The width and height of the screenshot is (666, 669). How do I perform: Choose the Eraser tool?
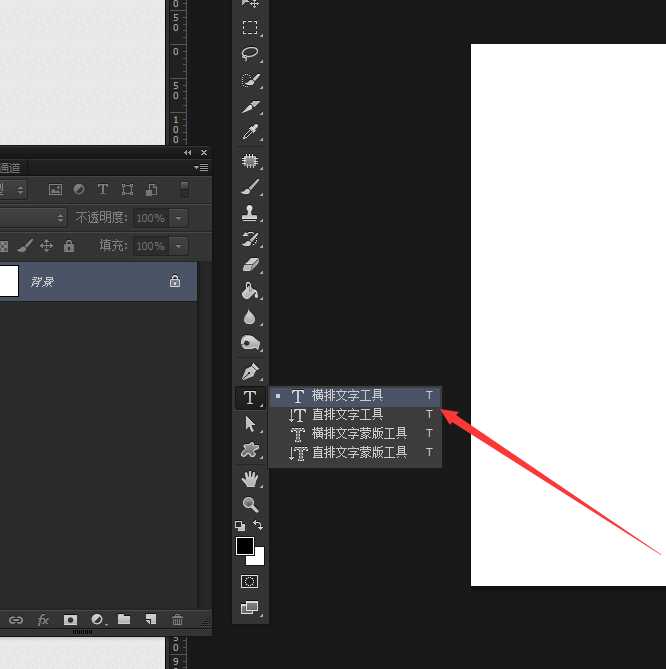(250, 265)
